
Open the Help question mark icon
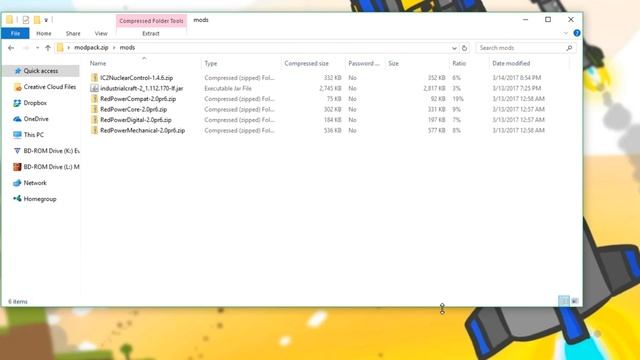click(577, 33)
